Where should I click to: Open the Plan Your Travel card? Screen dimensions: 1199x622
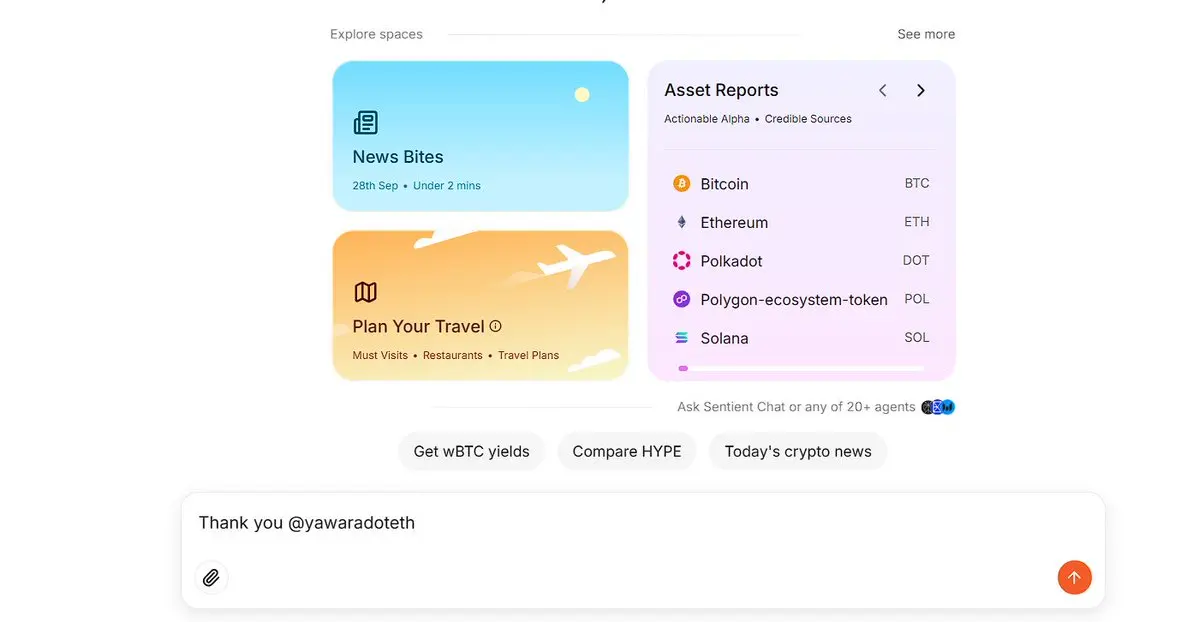pyautogui.click(x=480, y=305)
